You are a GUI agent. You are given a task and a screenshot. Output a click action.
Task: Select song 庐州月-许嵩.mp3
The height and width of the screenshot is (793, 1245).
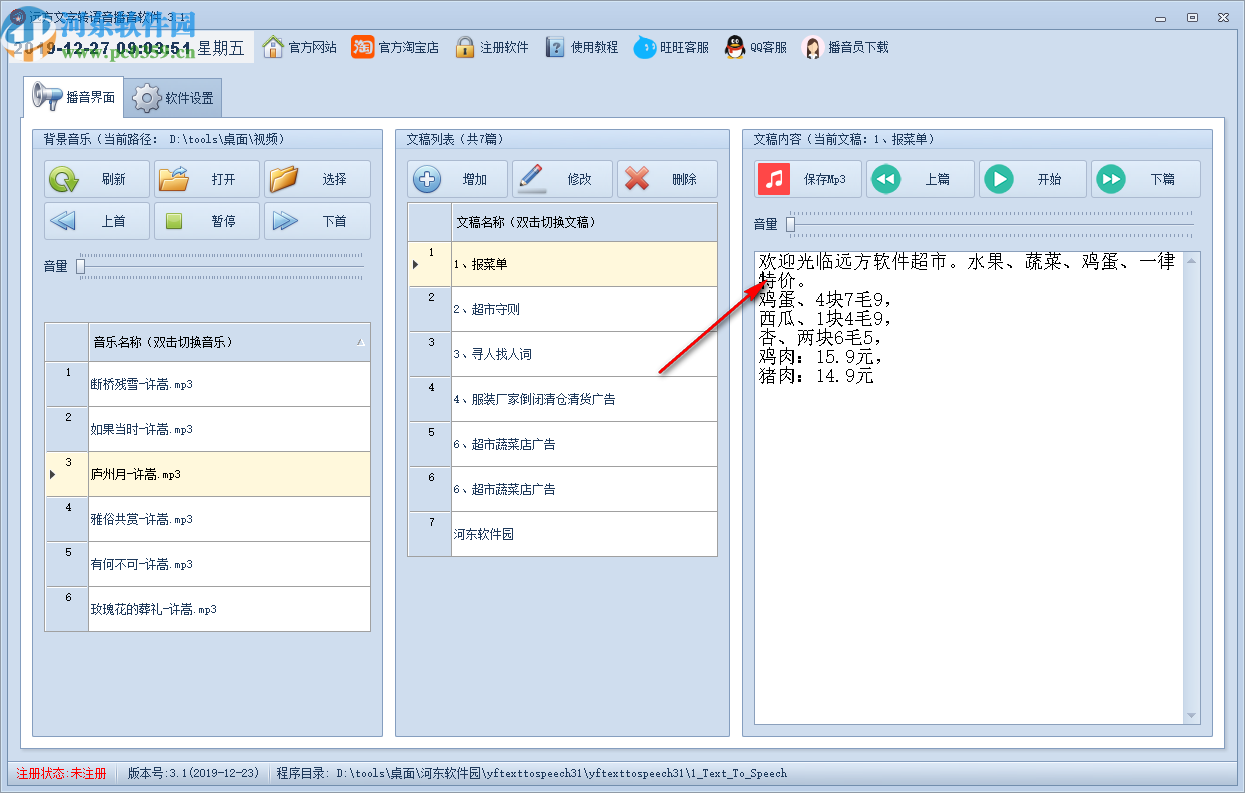tap(229, 474)
